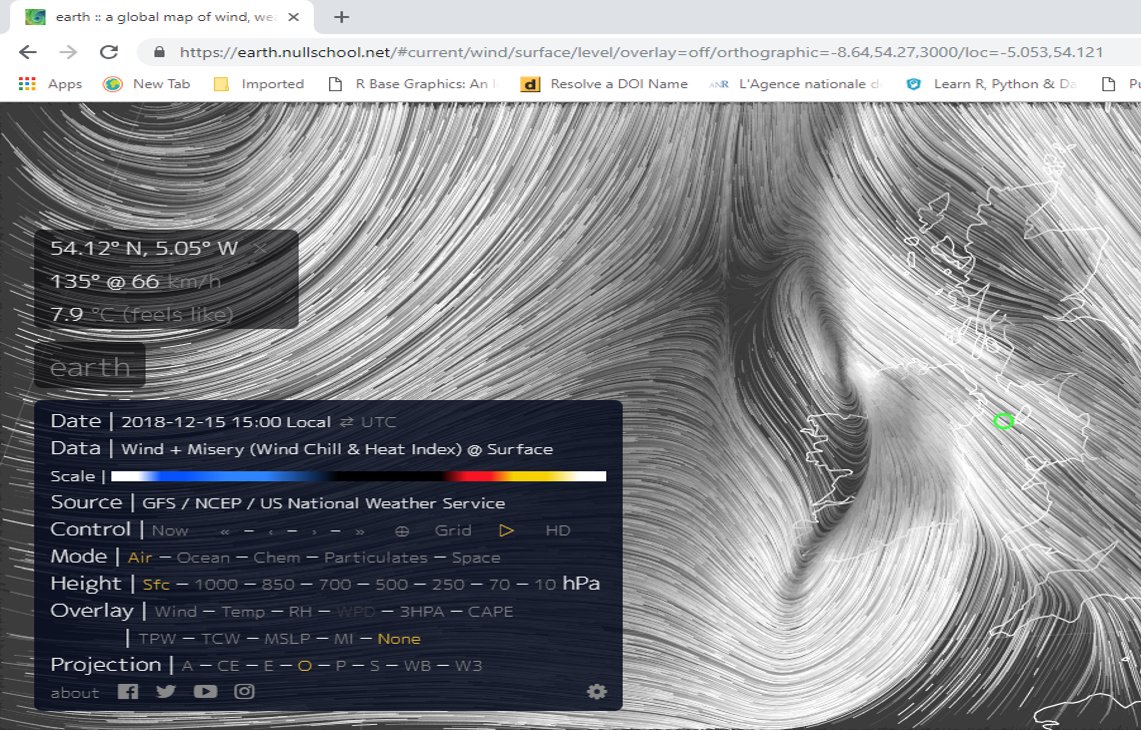The image size is (1141, 730).
Task: Select projection WB
Action: 417,666
